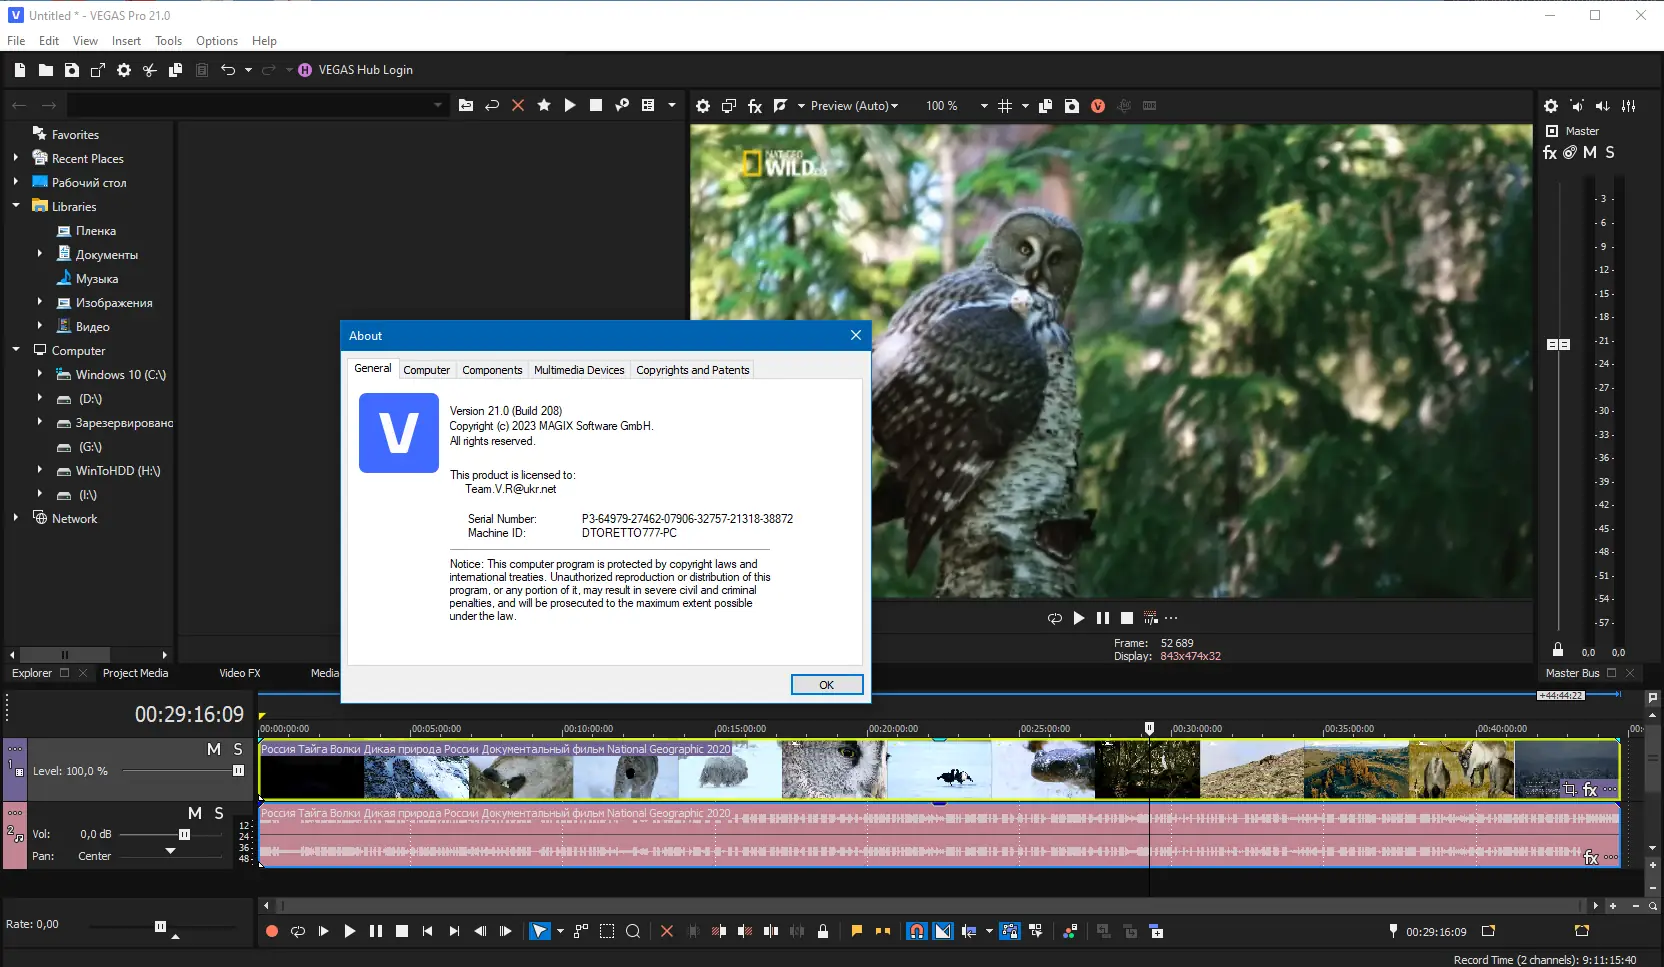Image resolution: width=1664 pixels, height=967 pixels.
Task: Switch to the Project Media panel tab
Action: [135, 673]
